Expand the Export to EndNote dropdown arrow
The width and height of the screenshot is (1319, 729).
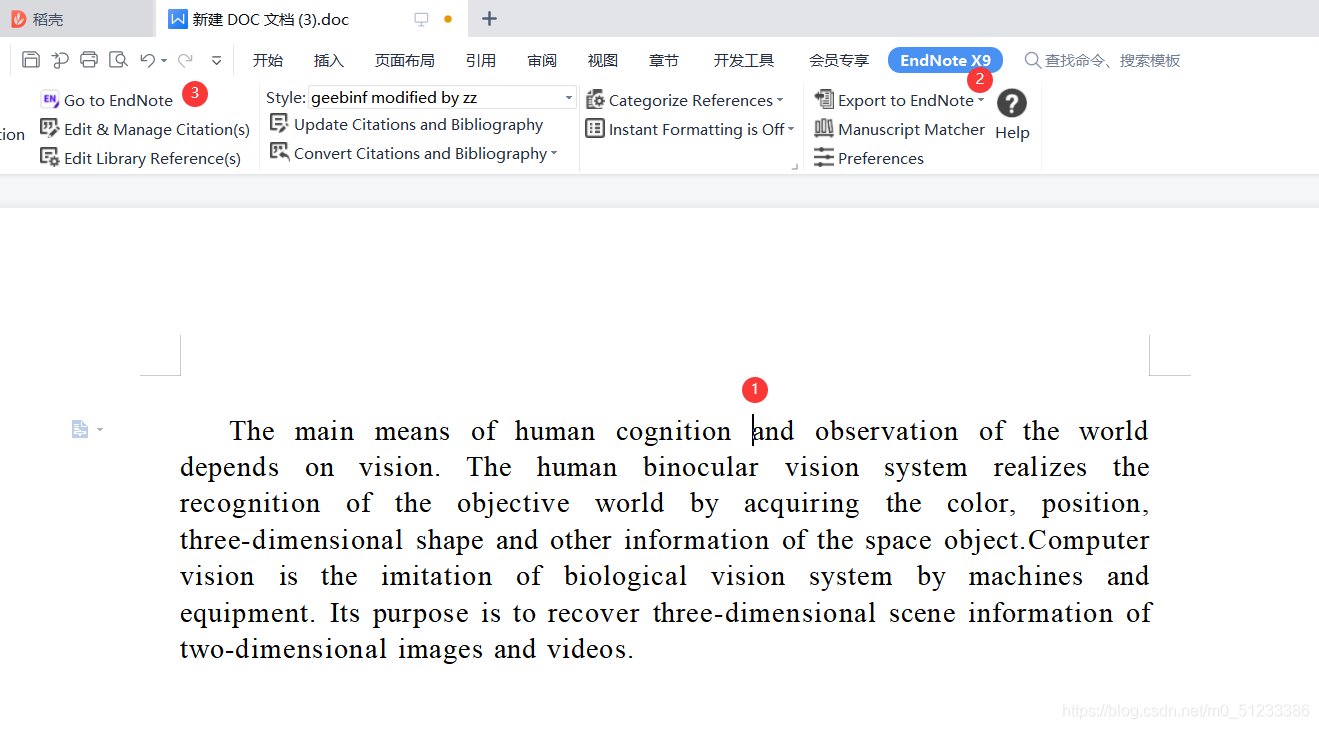981,100
